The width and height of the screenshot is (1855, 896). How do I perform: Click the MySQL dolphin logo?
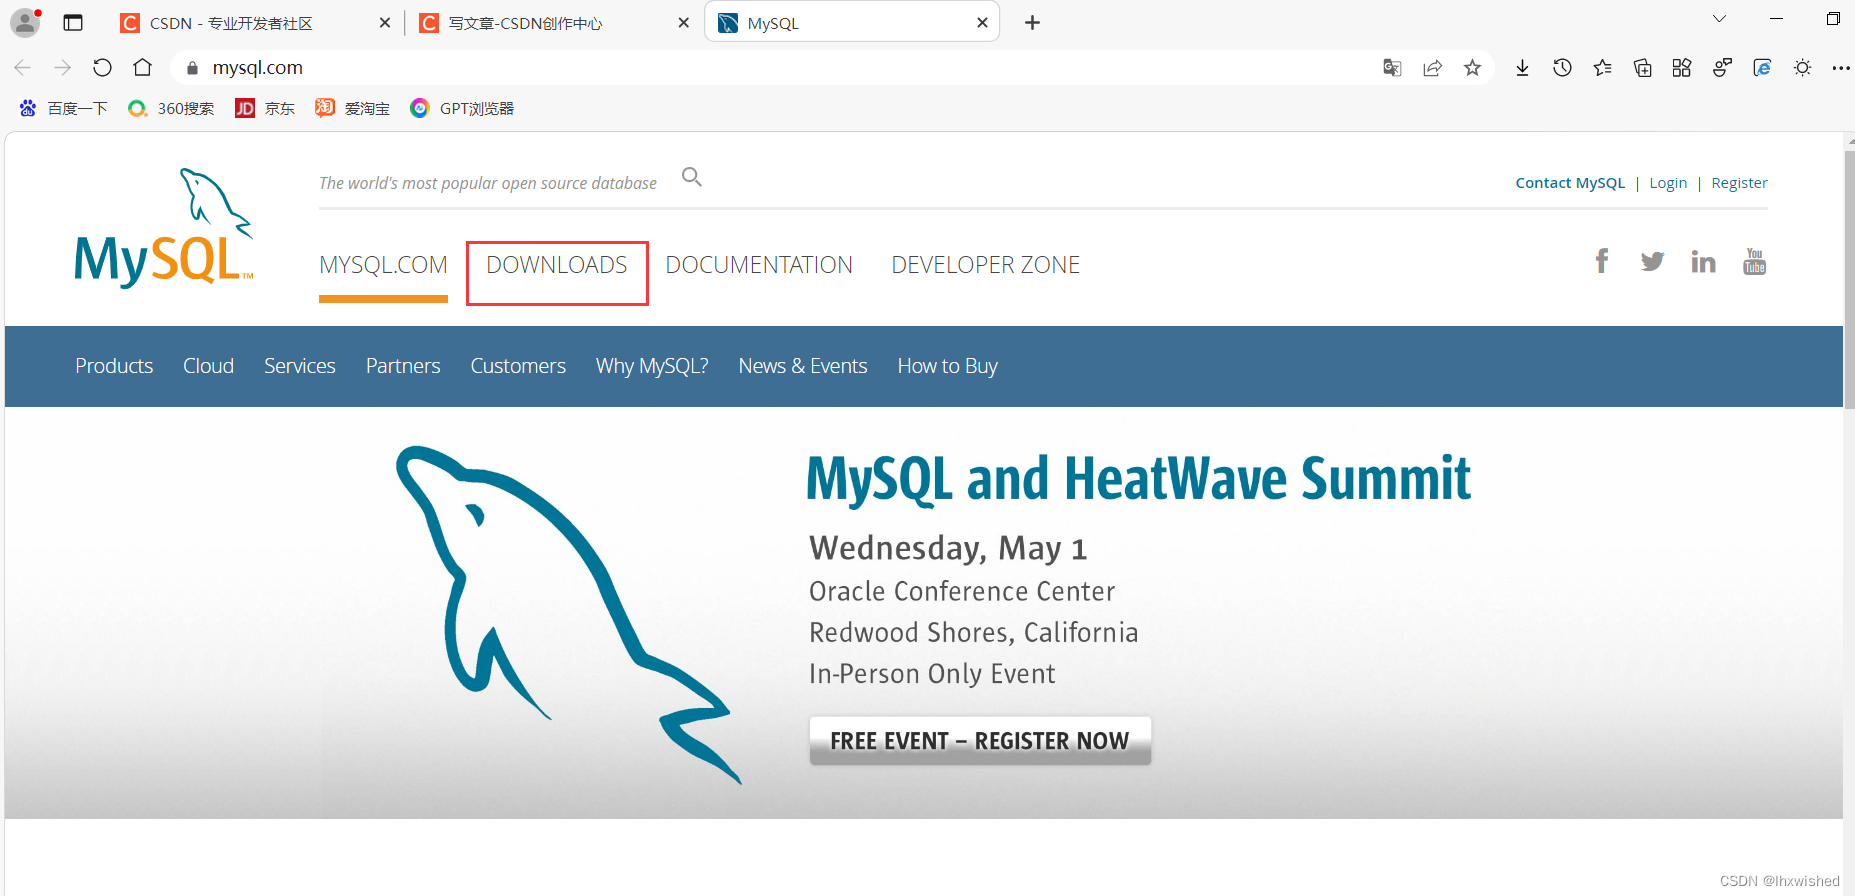pos(164,228)
